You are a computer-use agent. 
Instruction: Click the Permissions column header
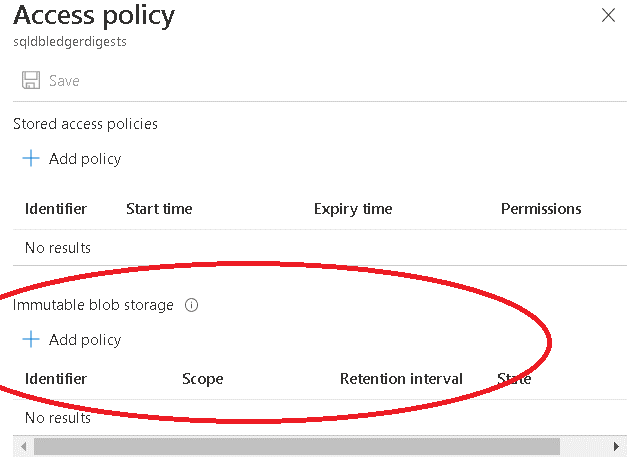(x=540, y=209)
